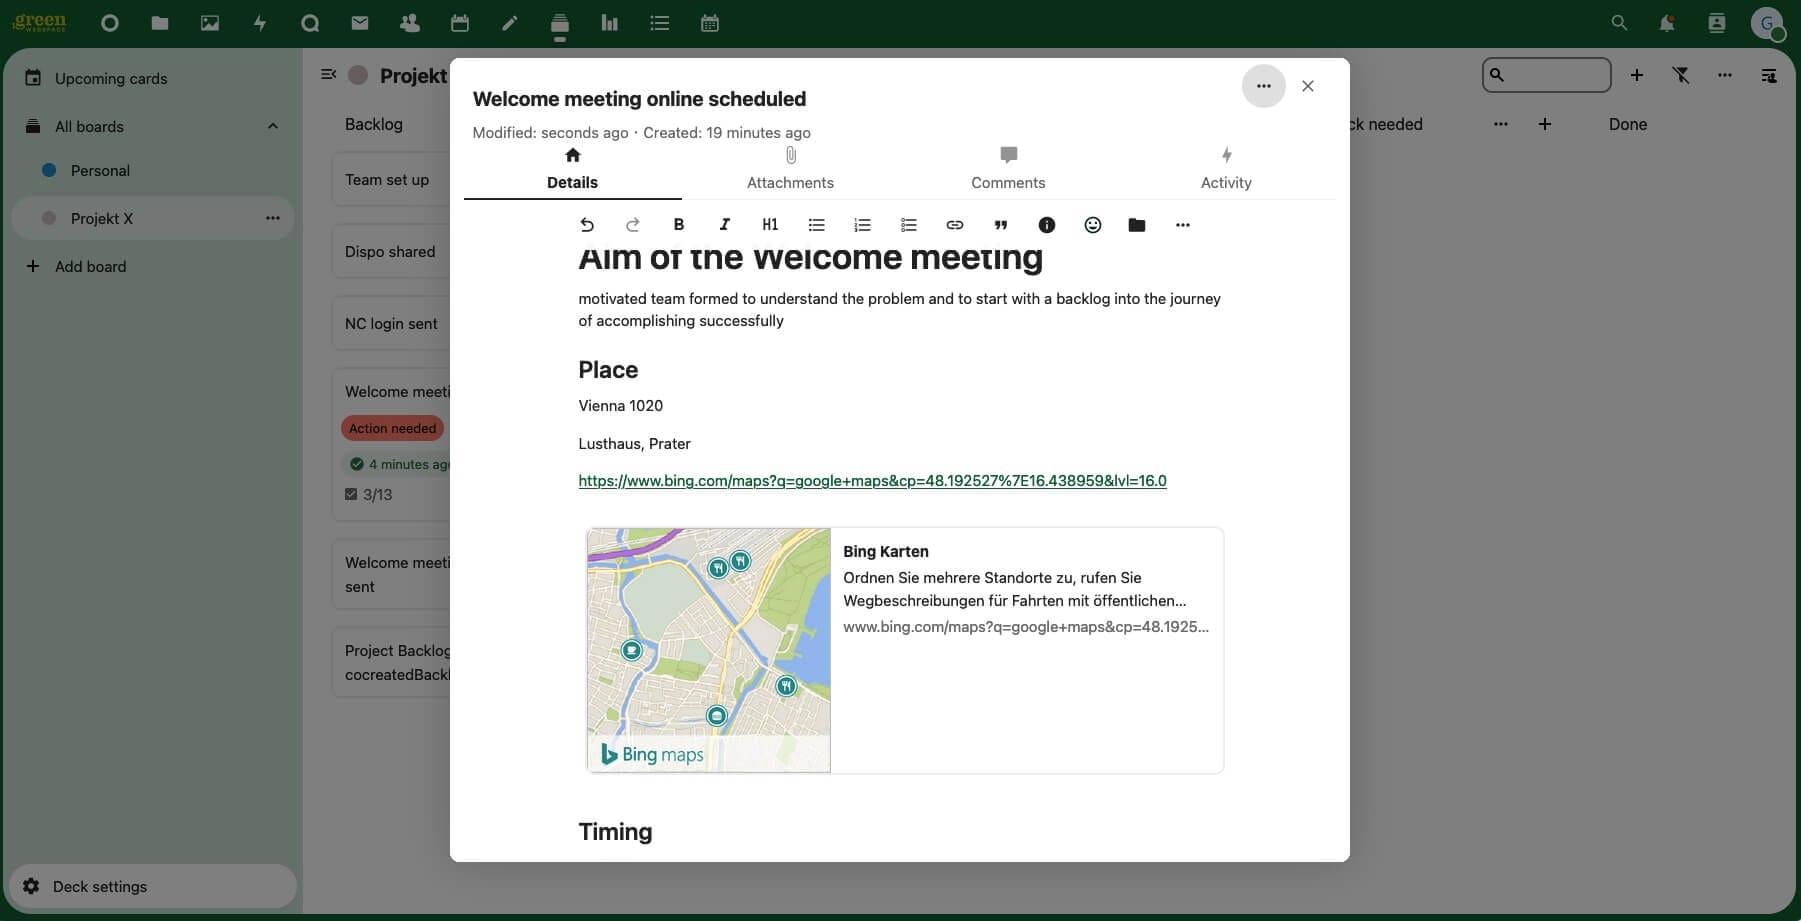Open the card actions three-dot menu
The height and width of the screenshot is (921, 1801).
click(x=1263, y=87)
